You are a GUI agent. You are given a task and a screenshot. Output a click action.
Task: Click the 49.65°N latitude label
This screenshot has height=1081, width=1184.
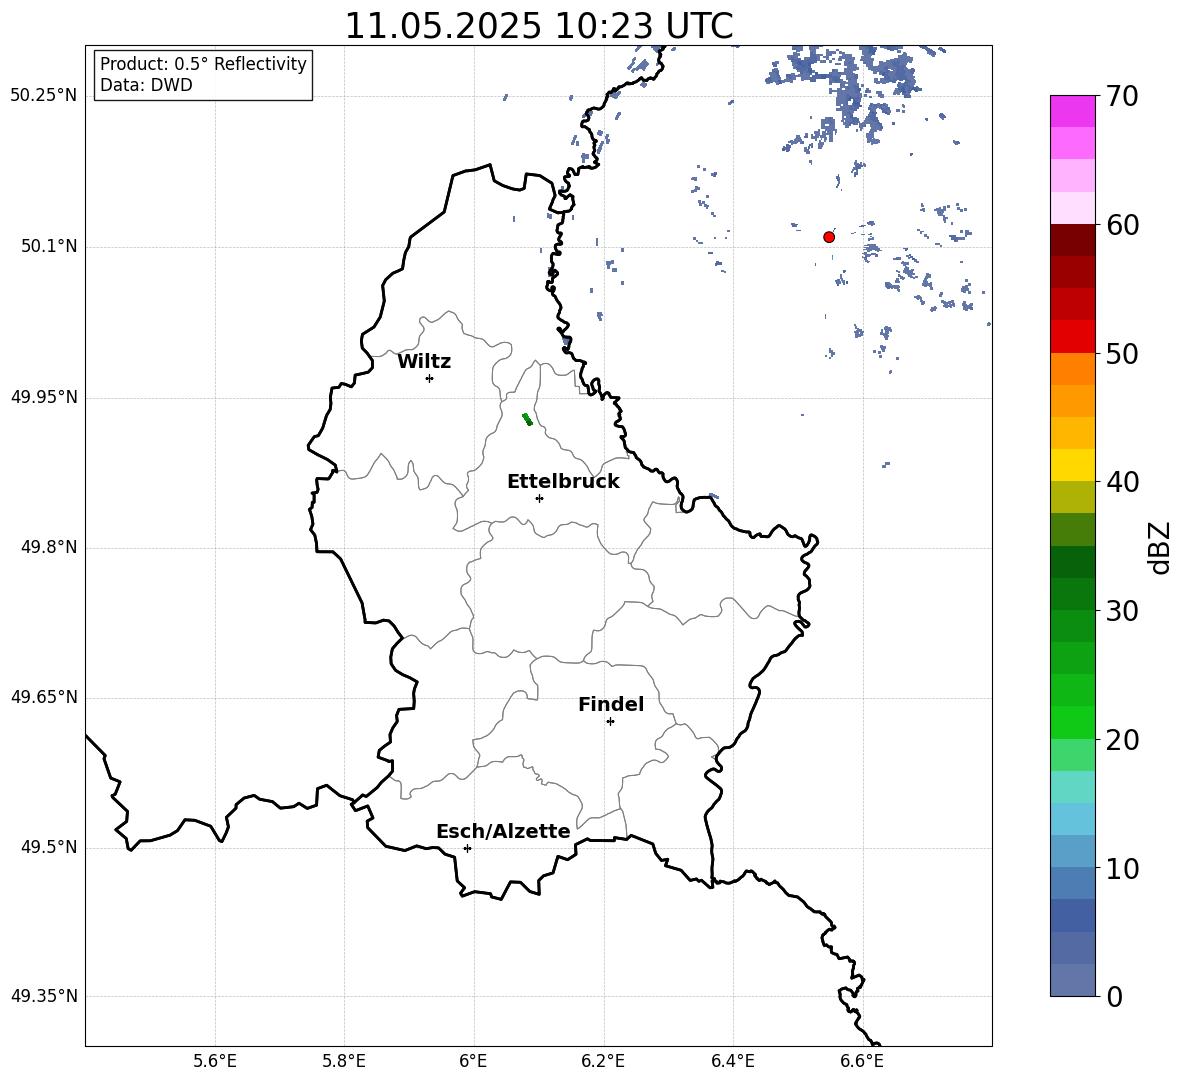click(x=44, y=697)
